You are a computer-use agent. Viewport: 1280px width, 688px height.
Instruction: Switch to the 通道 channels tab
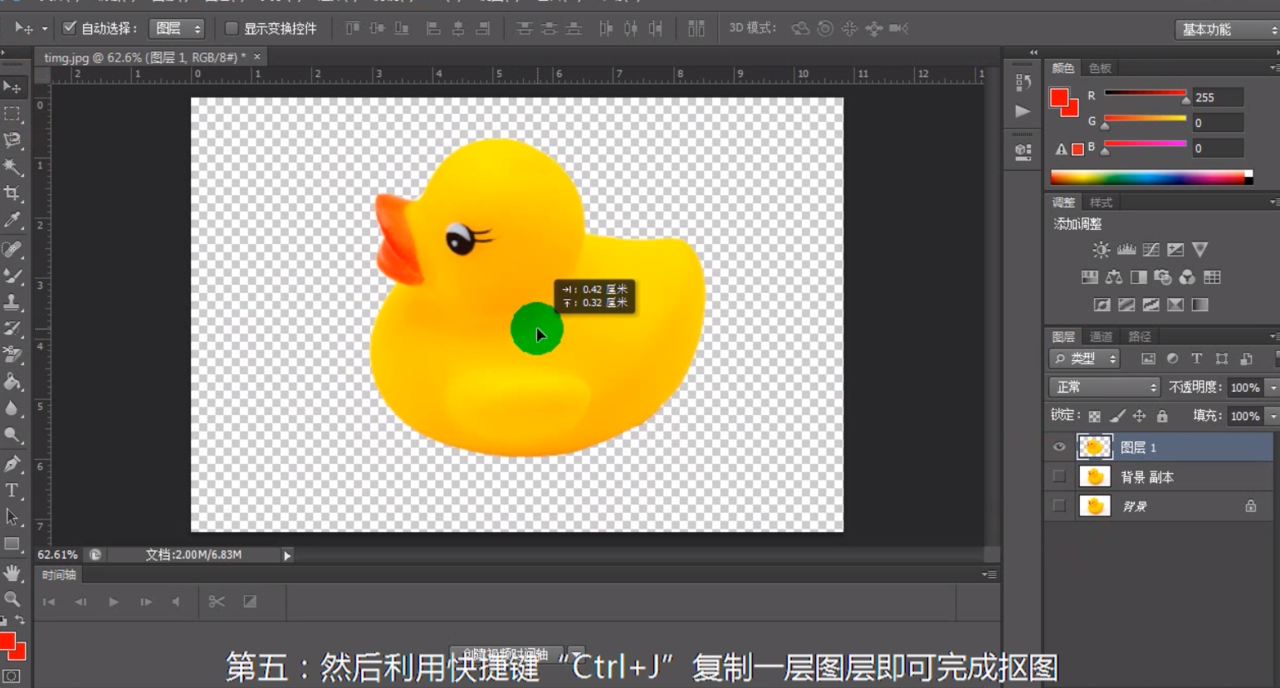[x=1101, y=336]
